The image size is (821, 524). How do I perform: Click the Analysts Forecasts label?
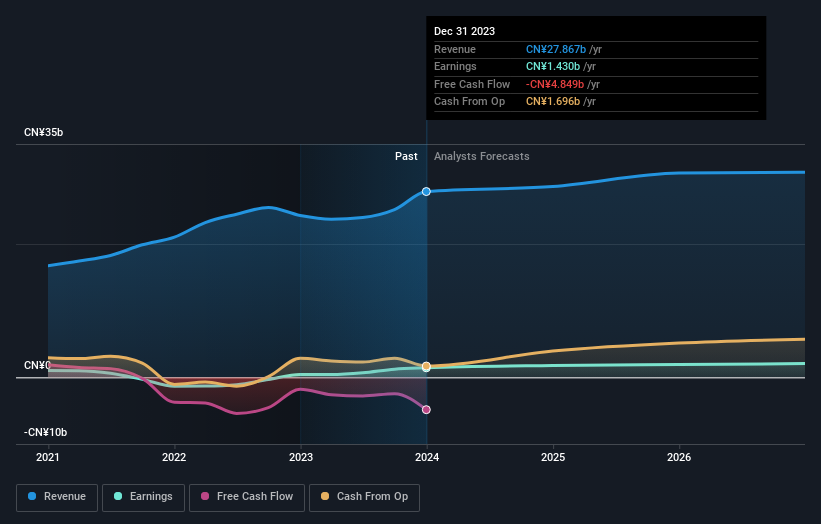(482, 156)
